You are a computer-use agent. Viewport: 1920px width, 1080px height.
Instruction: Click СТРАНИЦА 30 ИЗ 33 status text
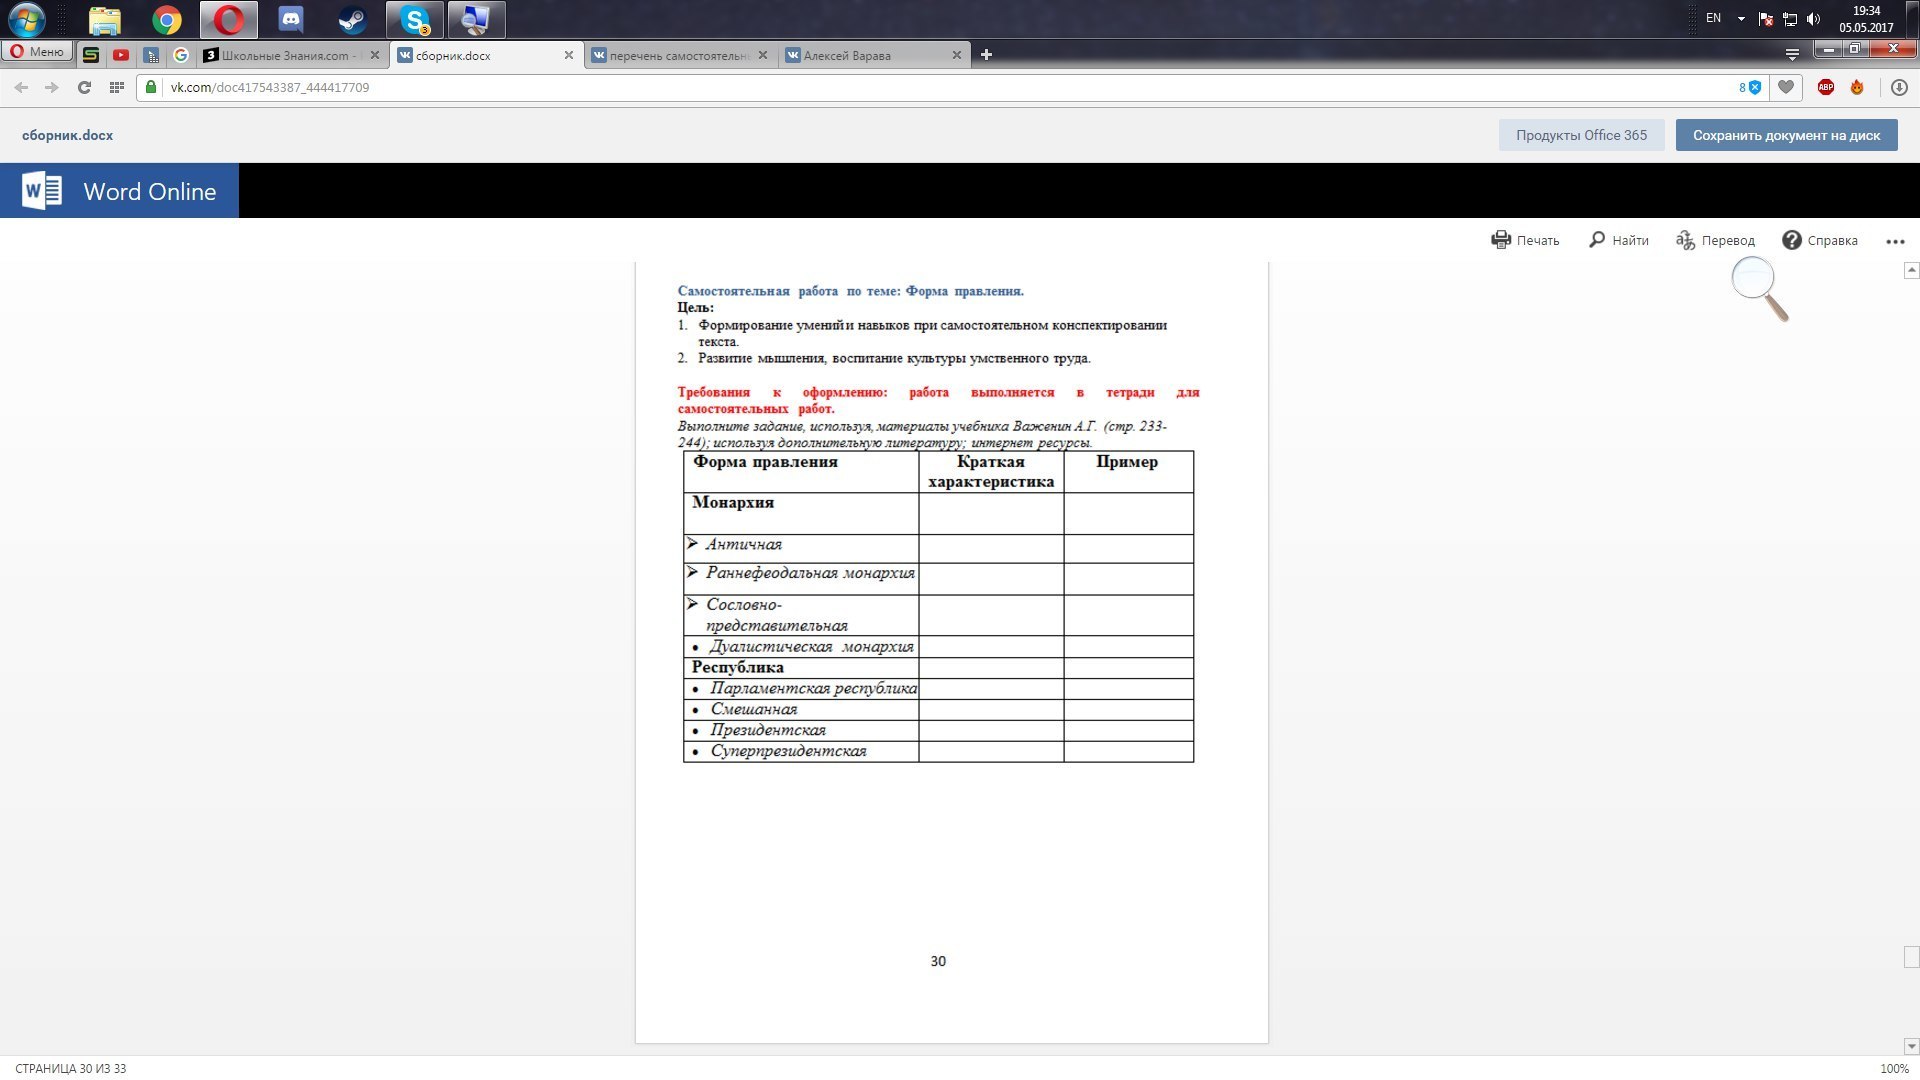point(71,1069)
